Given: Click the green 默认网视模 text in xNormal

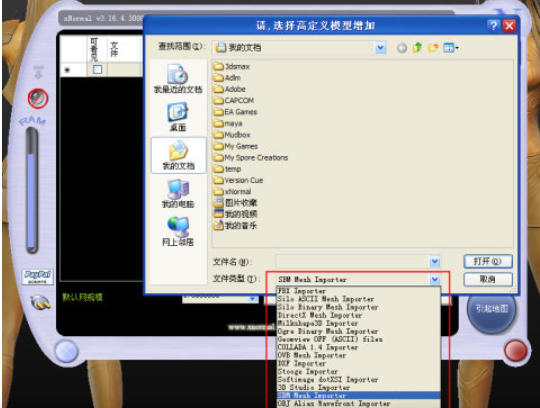Looking at the screenshot, I should 82,297.
